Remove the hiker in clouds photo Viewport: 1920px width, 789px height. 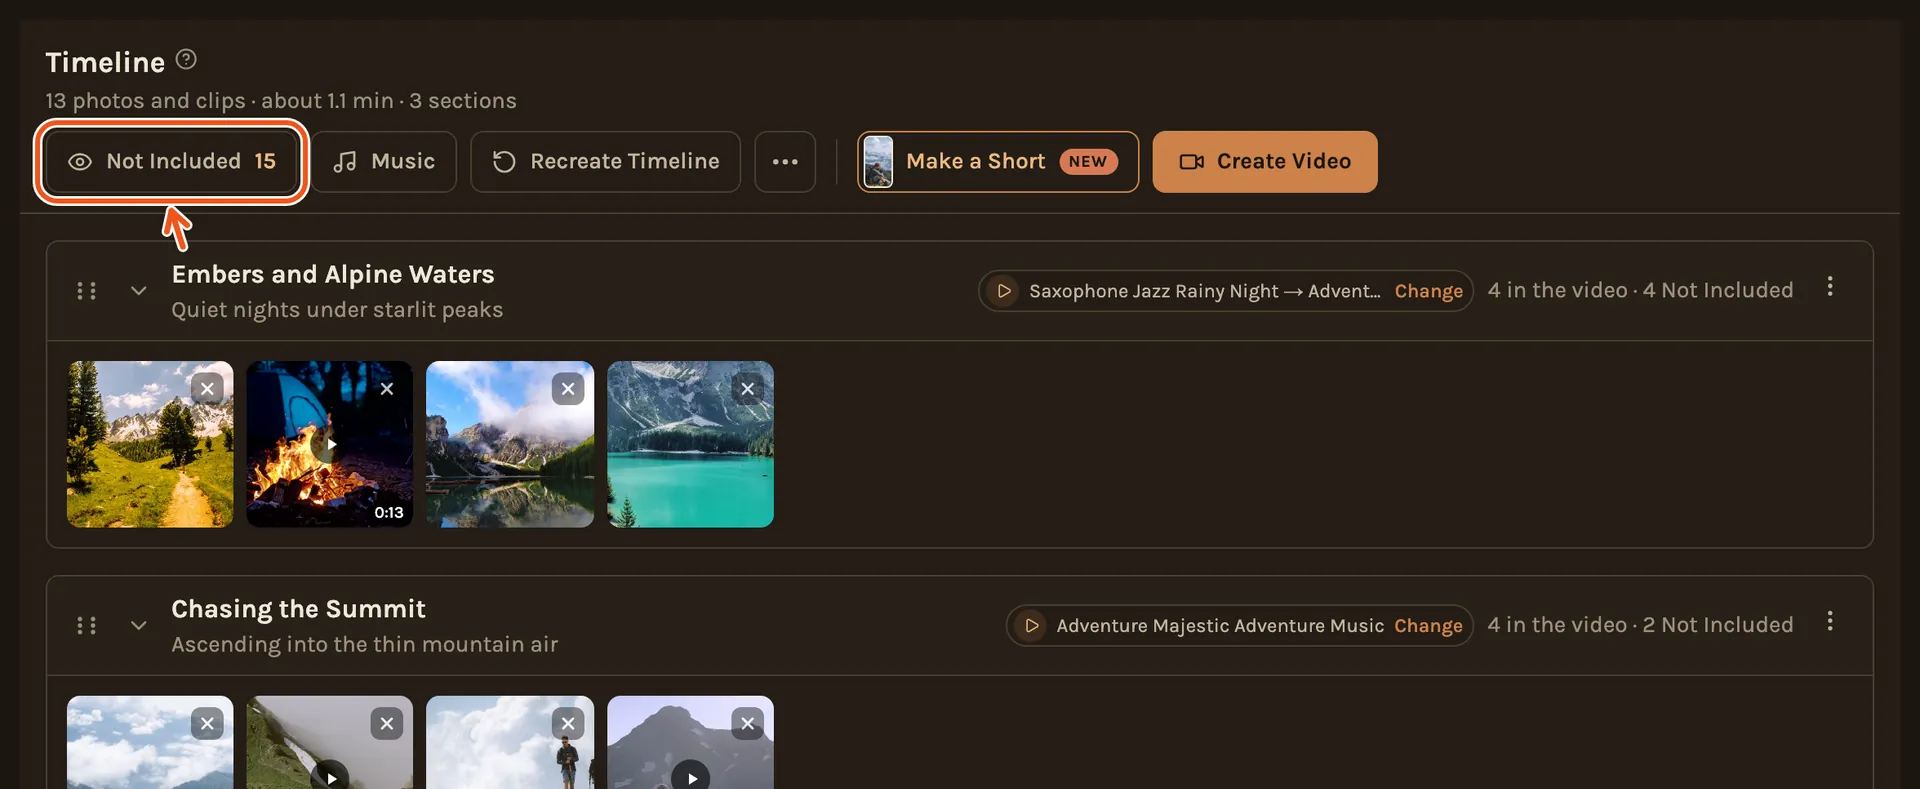coord(568,723)
